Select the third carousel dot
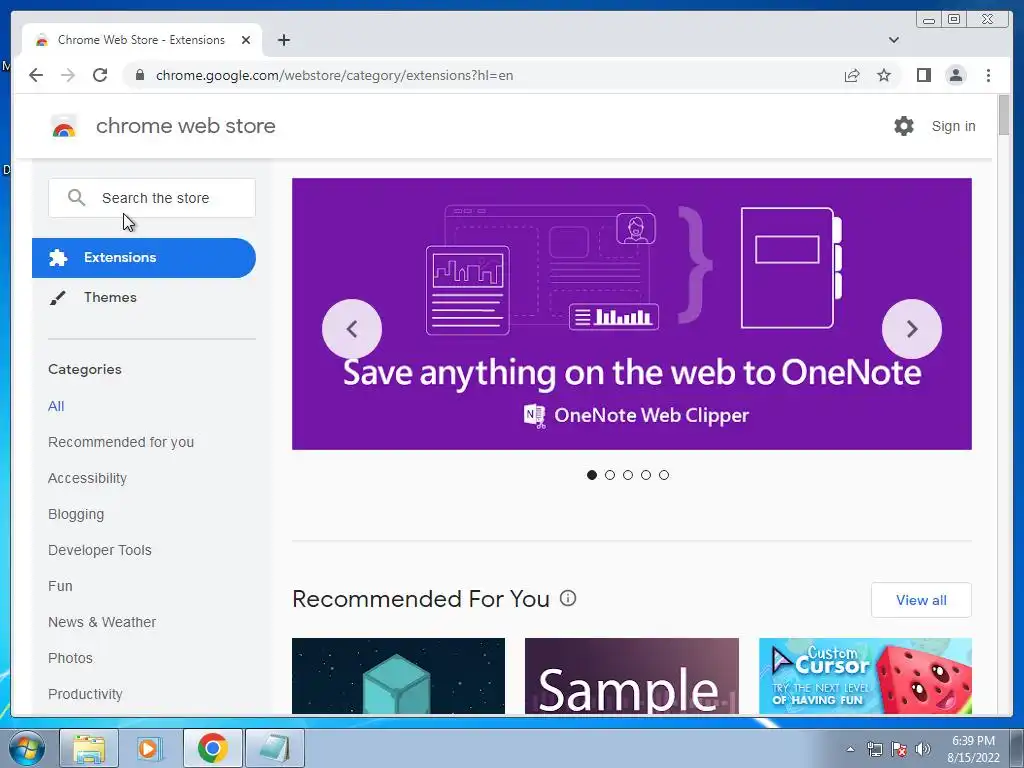 tap(628, 475)
